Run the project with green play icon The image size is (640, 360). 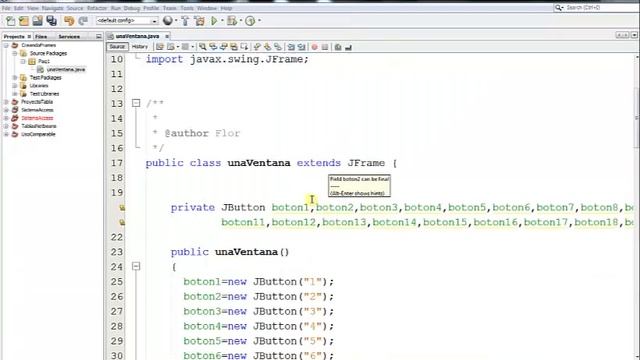click(x=214, y=20)
